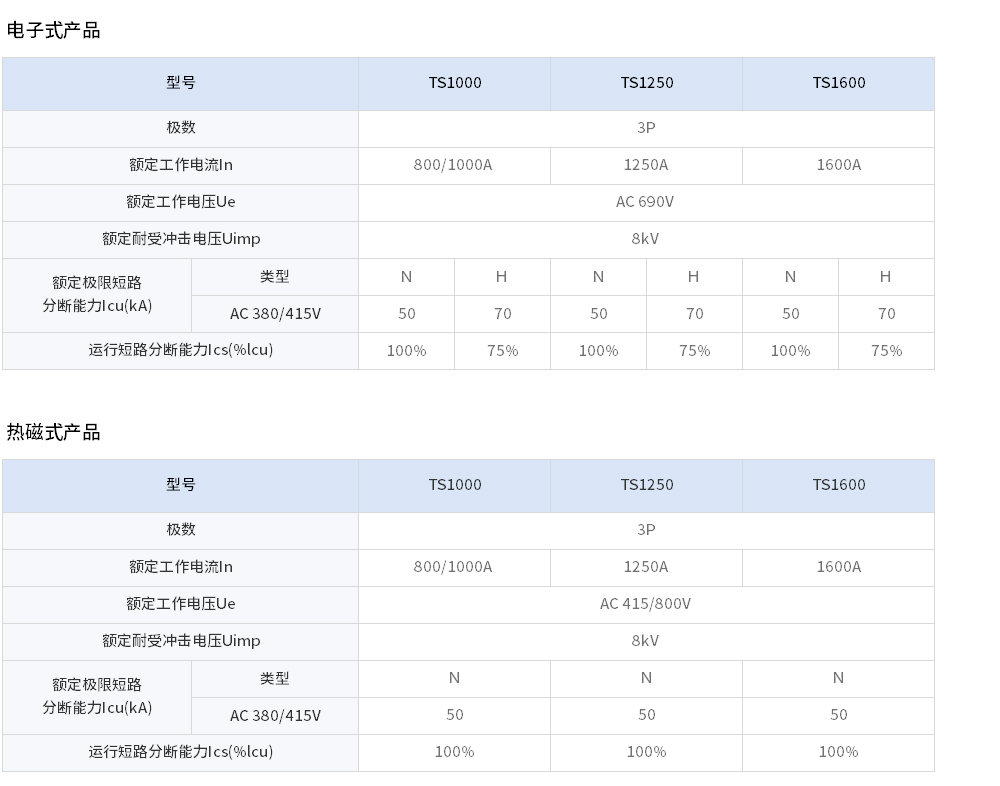
Task: Select 1600A cell in 电子式 table
Action: point(839,165)
